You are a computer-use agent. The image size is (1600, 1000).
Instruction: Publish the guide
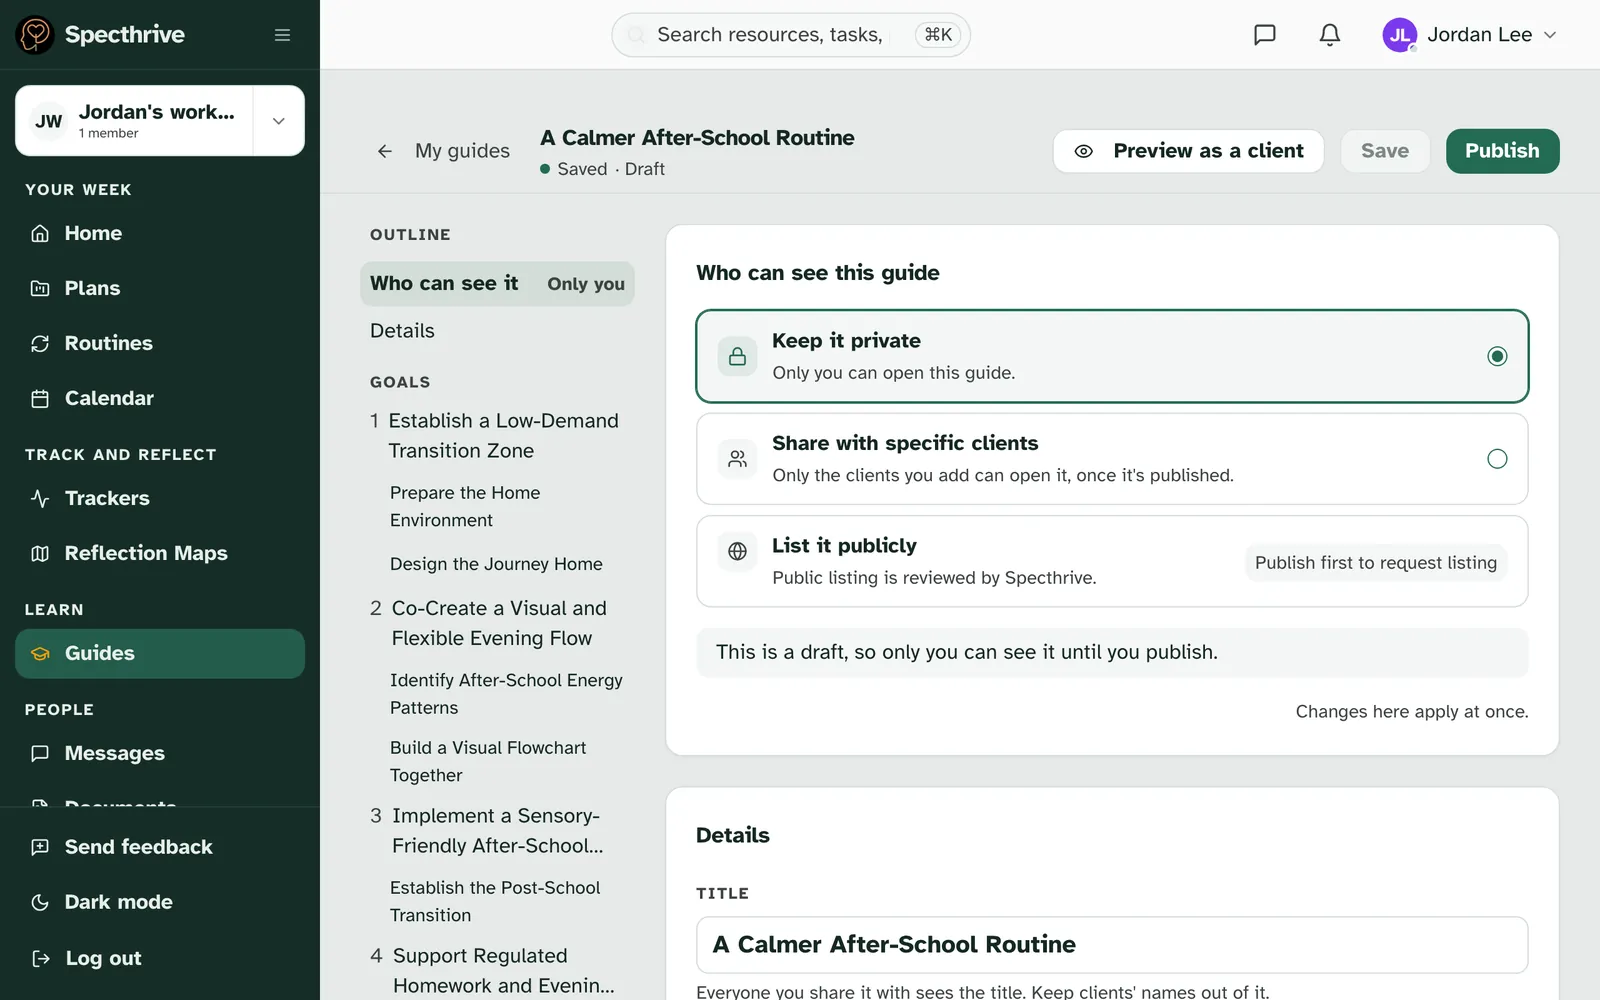[x=1502, y=151]
